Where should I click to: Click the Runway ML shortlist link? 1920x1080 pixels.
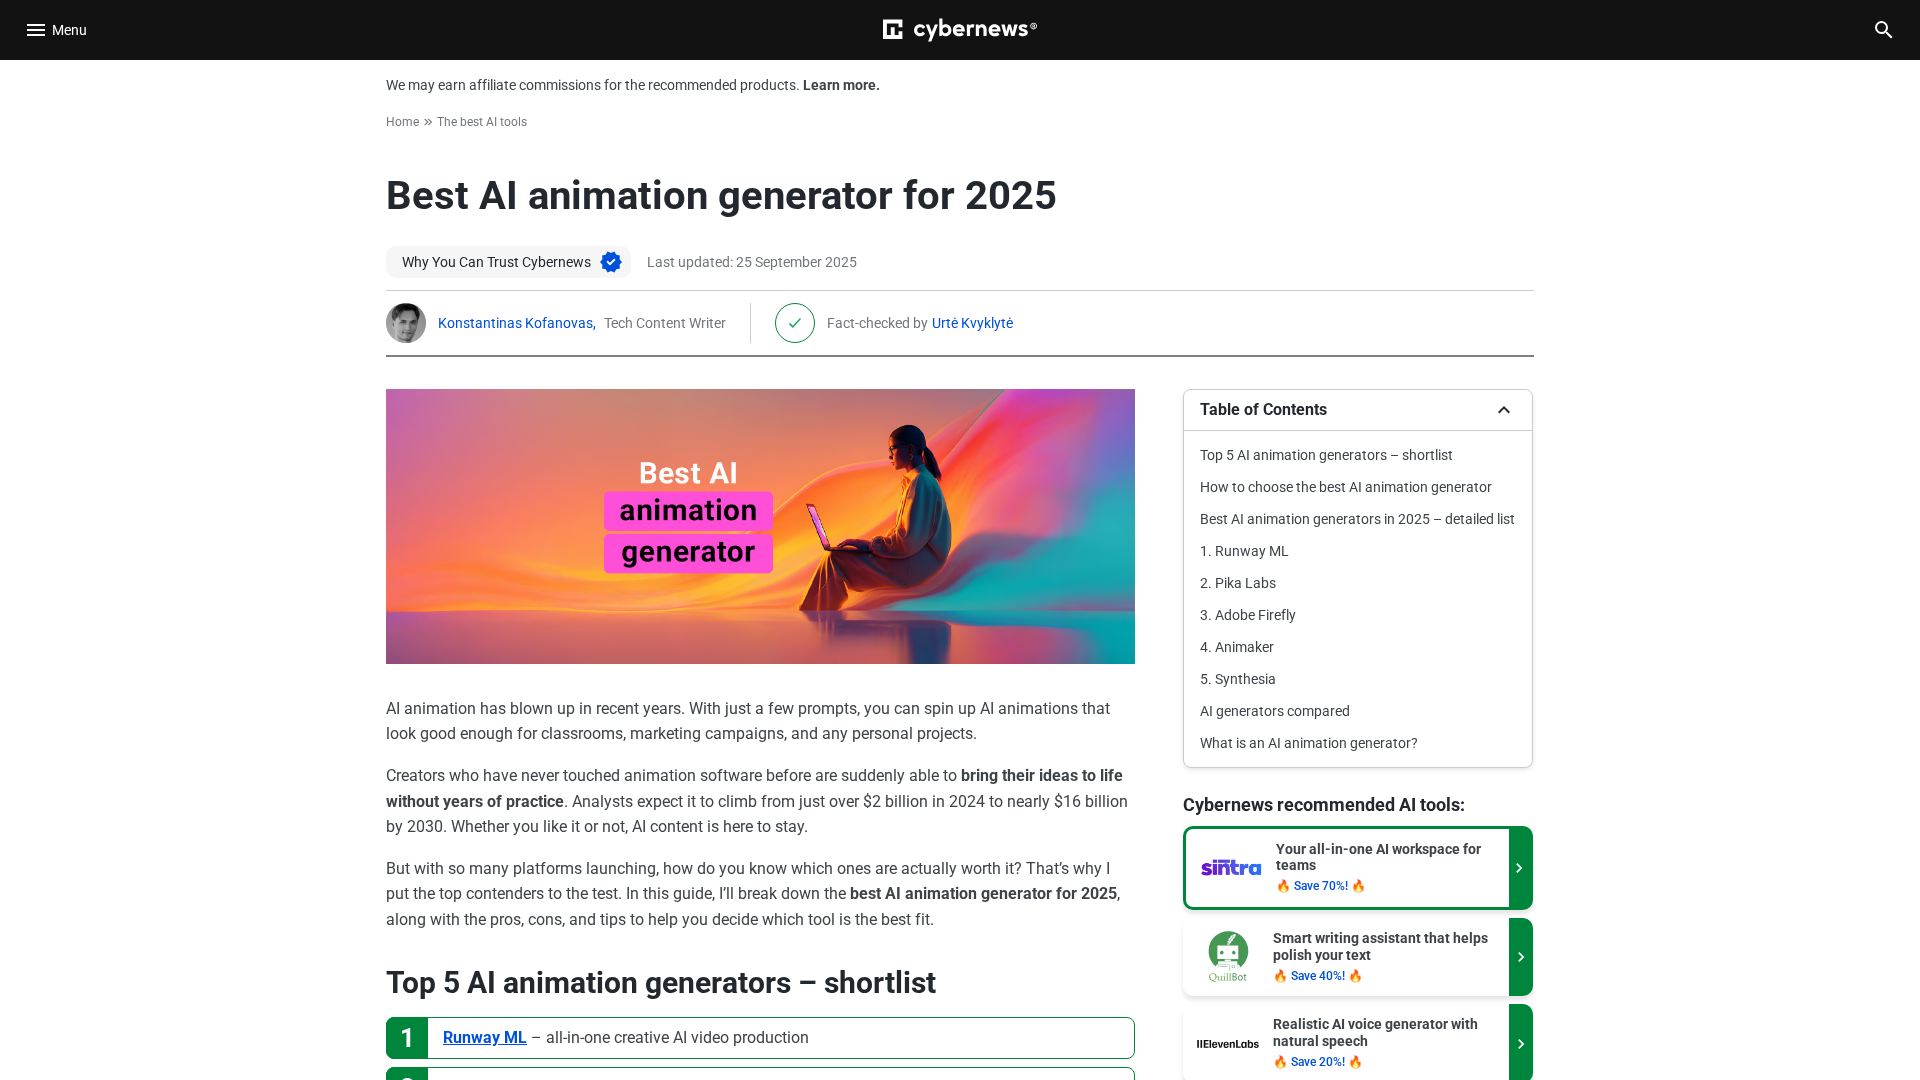(x=484, y=1038)
